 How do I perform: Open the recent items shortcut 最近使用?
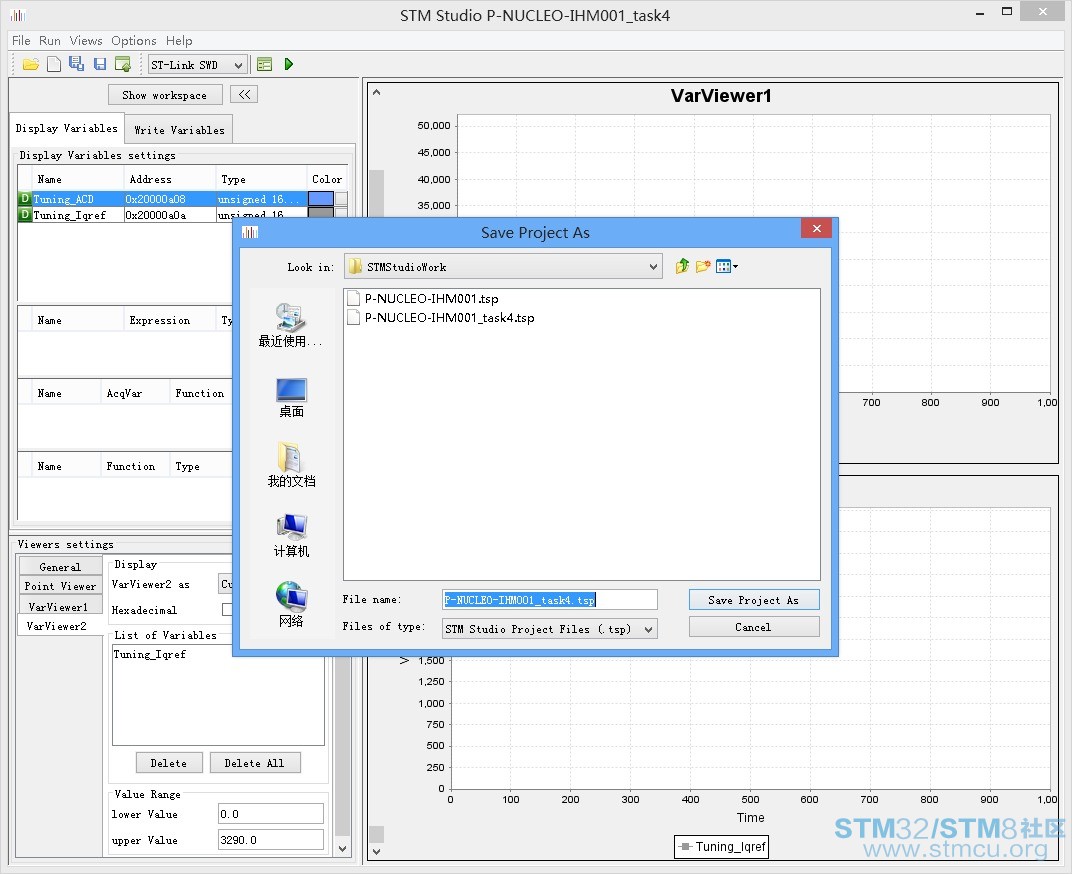tap(291, 326)
